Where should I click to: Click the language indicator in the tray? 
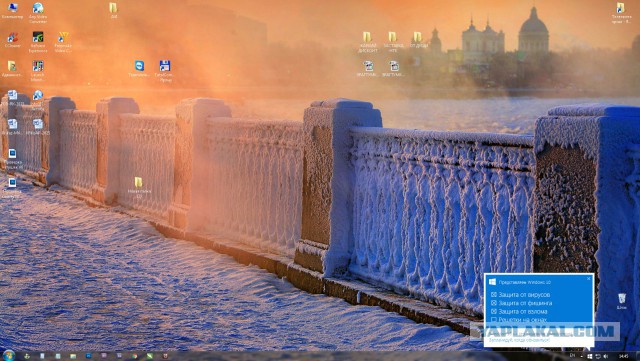point(572,355)
